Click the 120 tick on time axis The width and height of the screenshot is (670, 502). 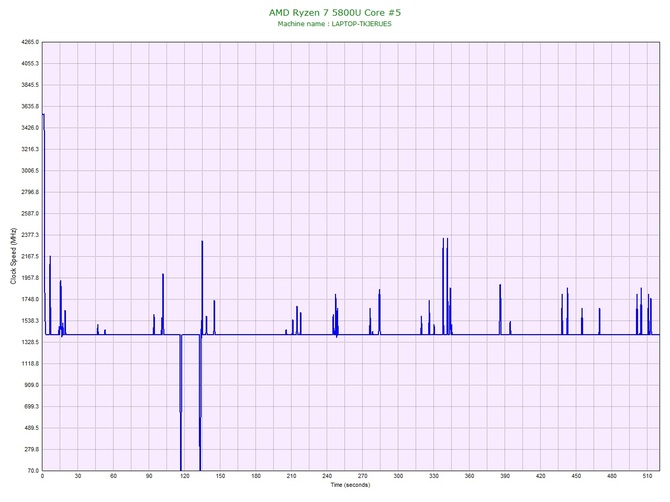tap(185, 476)
